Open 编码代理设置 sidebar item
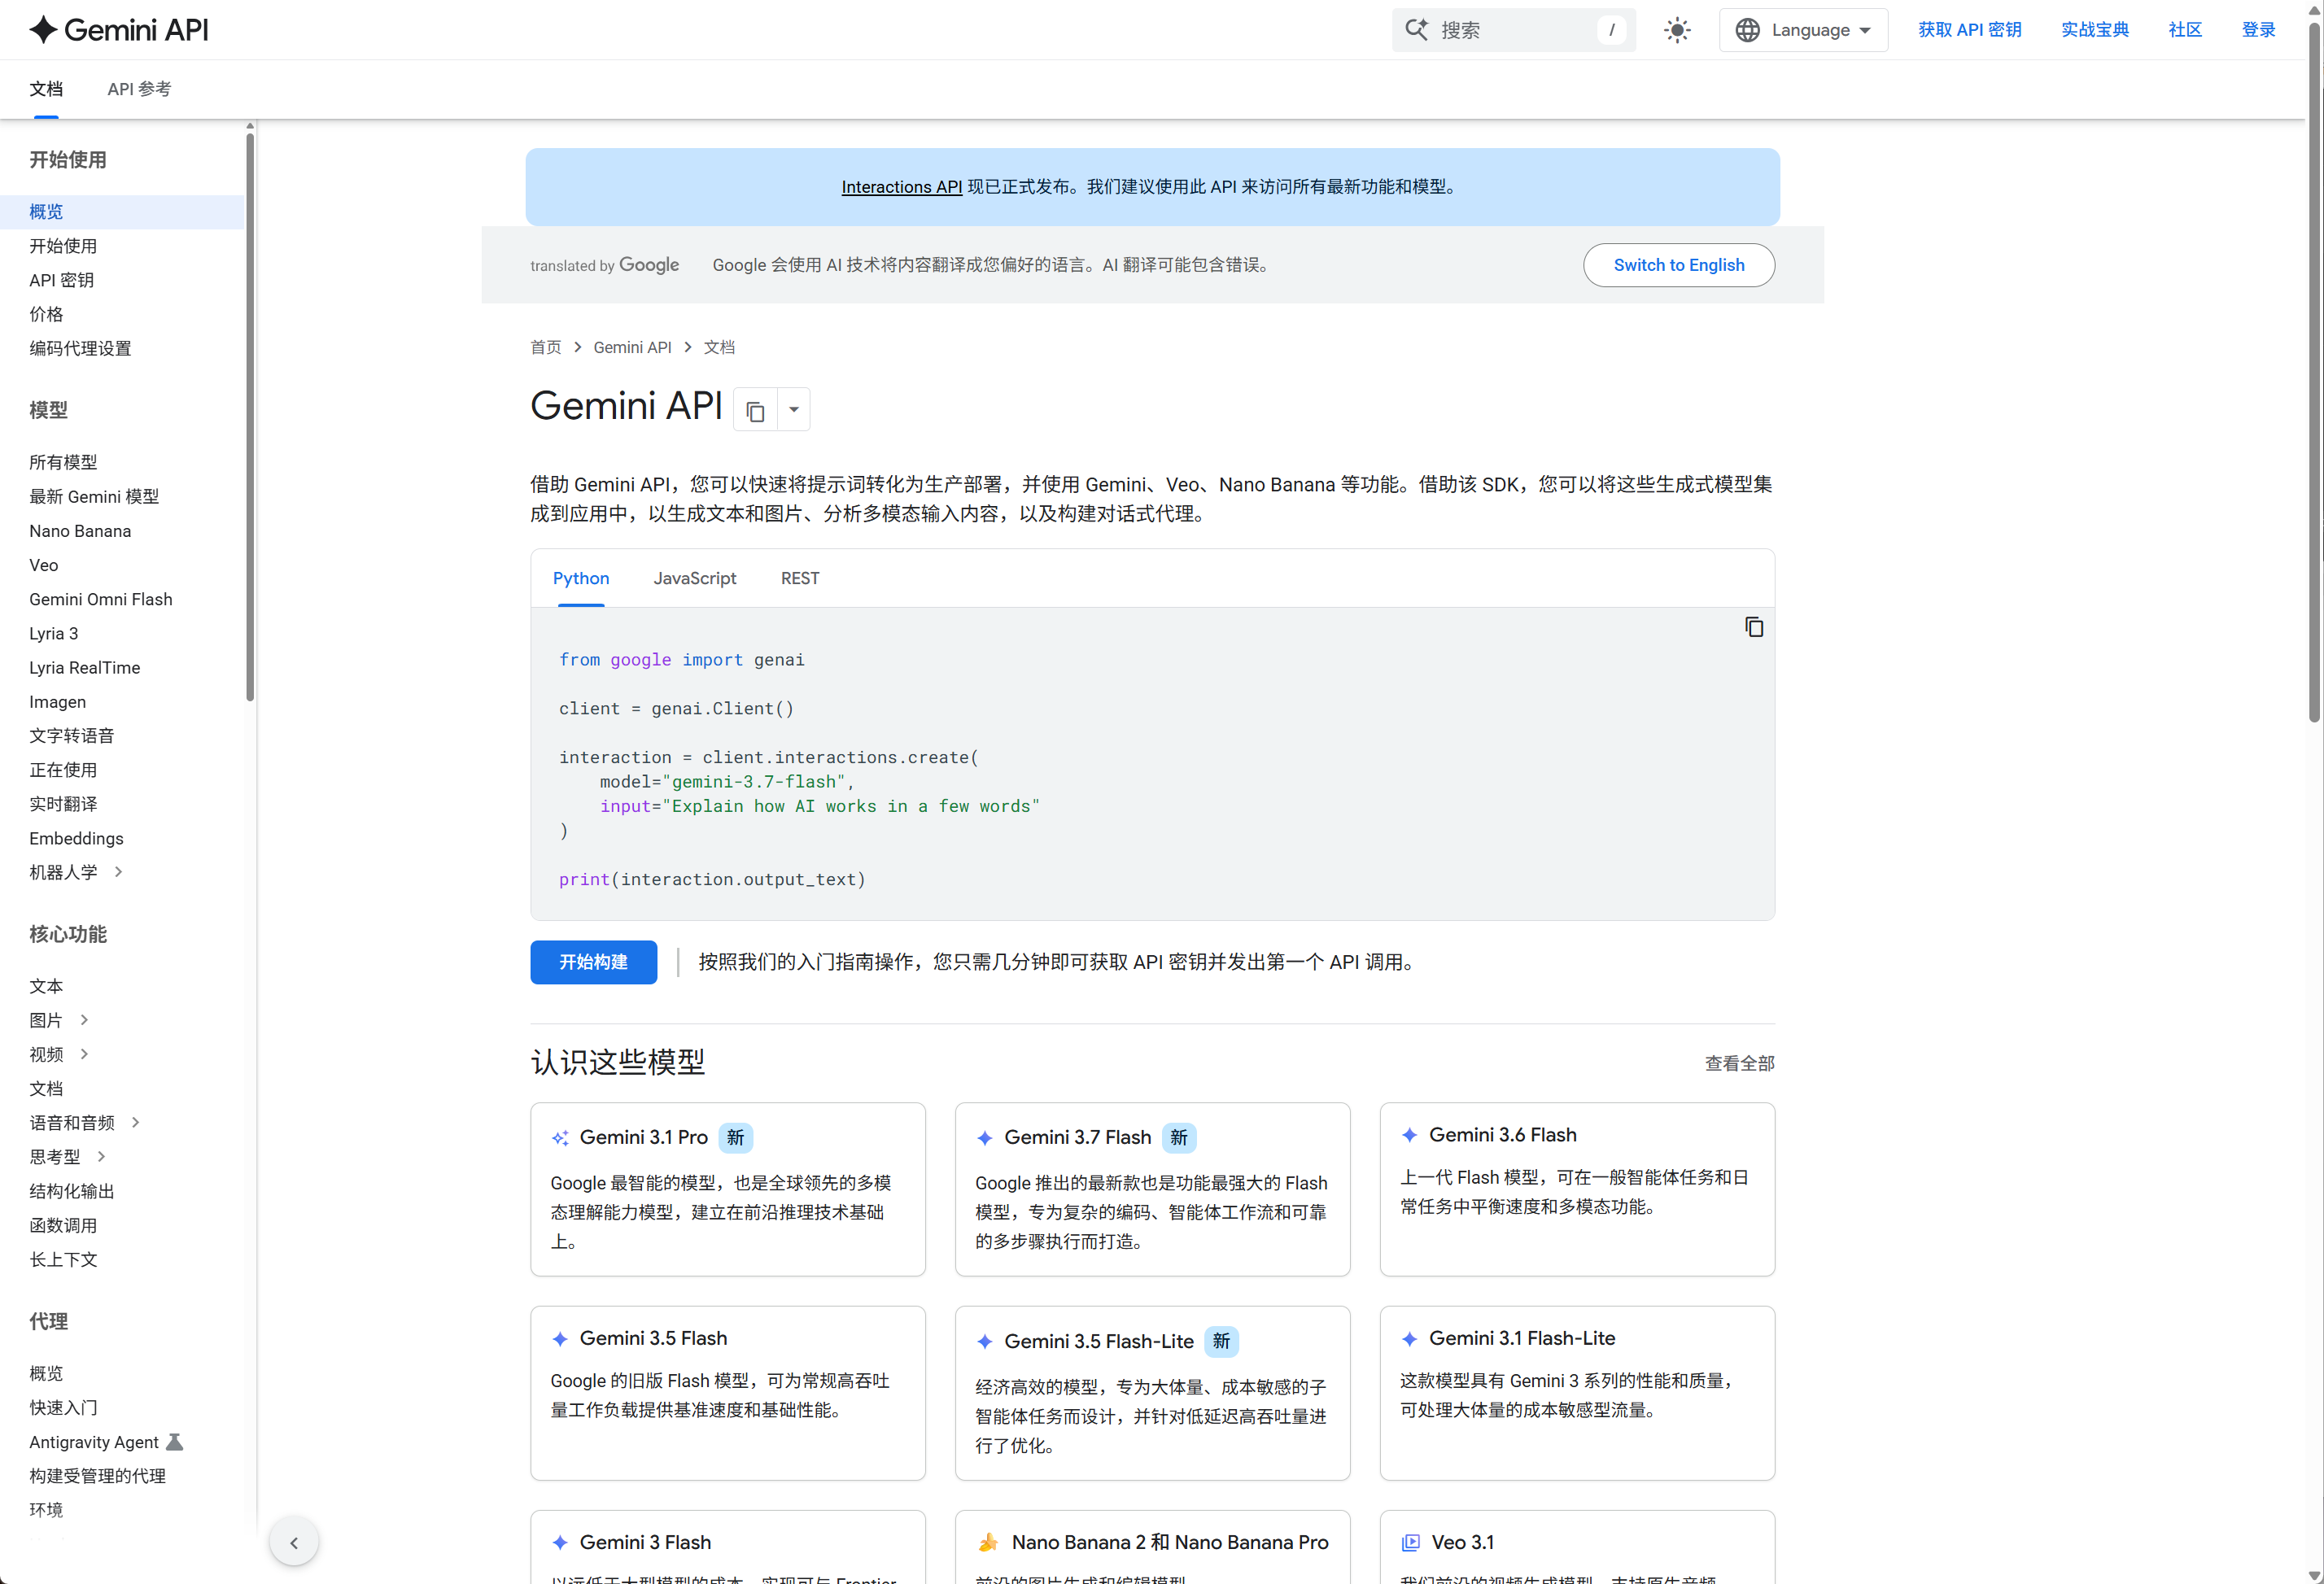This screenshot has width=2324, height=1584. pyautogui.click(x=80, y=348)
